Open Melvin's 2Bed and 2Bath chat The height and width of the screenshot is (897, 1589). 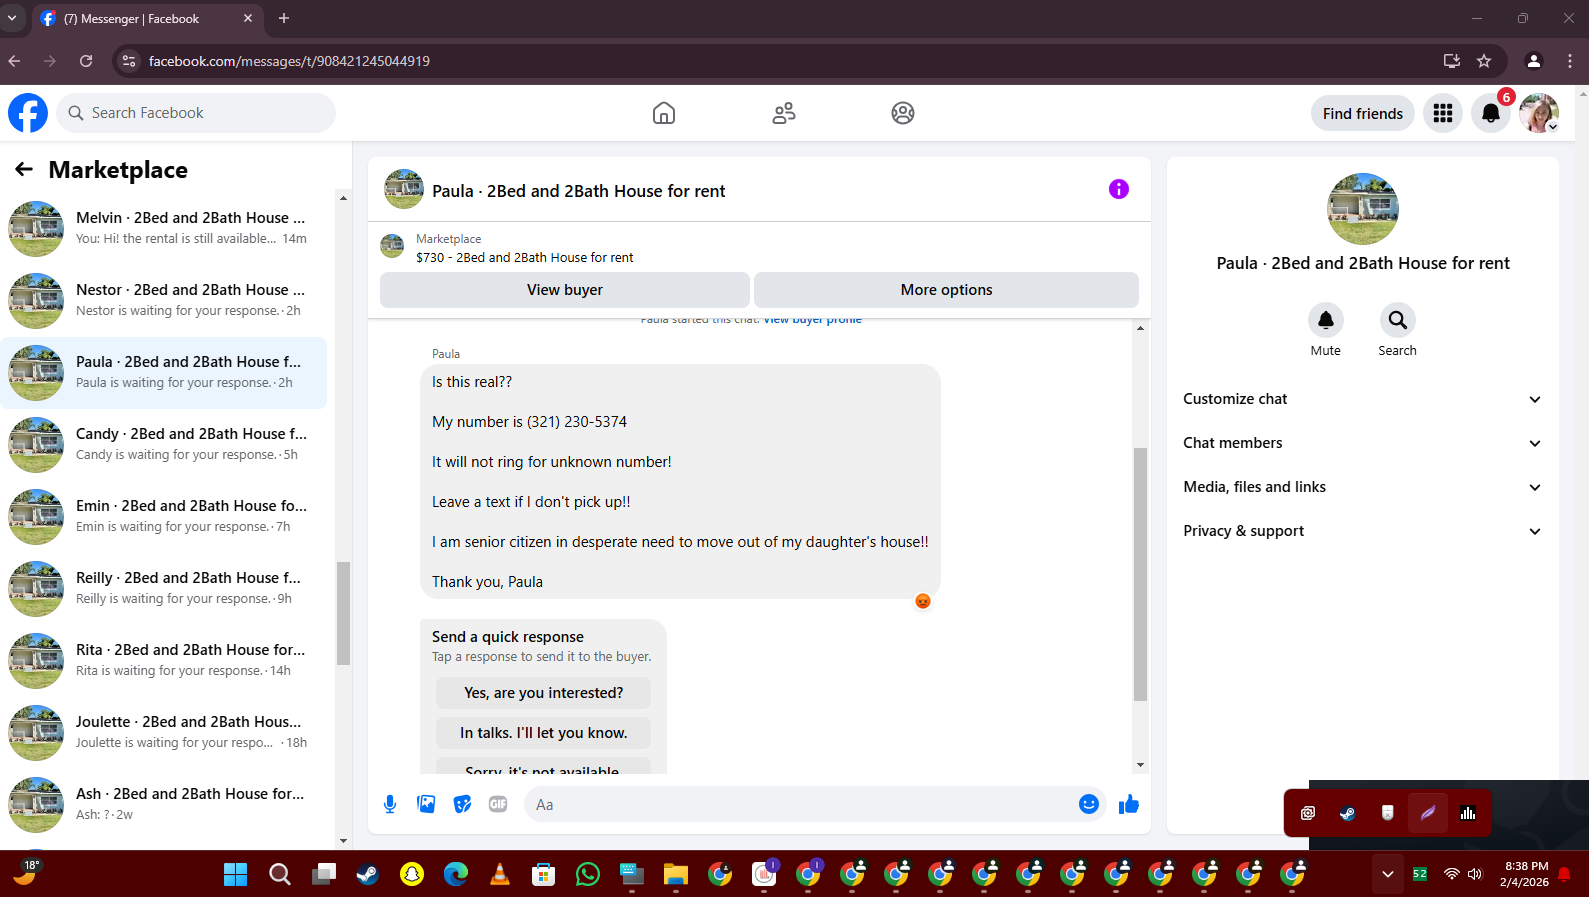164,229
